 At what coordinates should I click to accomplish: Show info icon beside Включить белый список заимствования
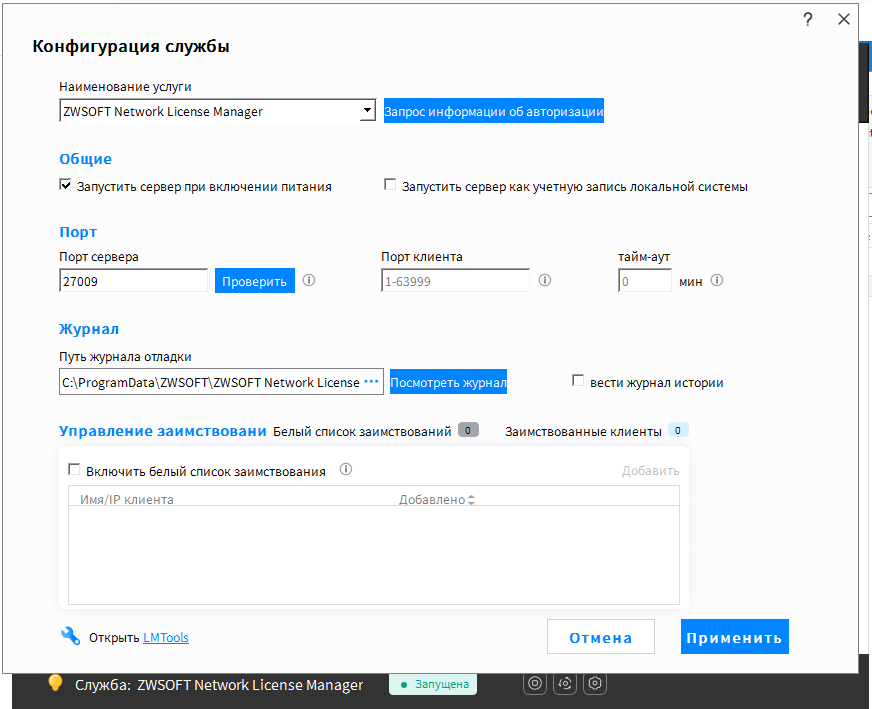click(x=346, y=469)
